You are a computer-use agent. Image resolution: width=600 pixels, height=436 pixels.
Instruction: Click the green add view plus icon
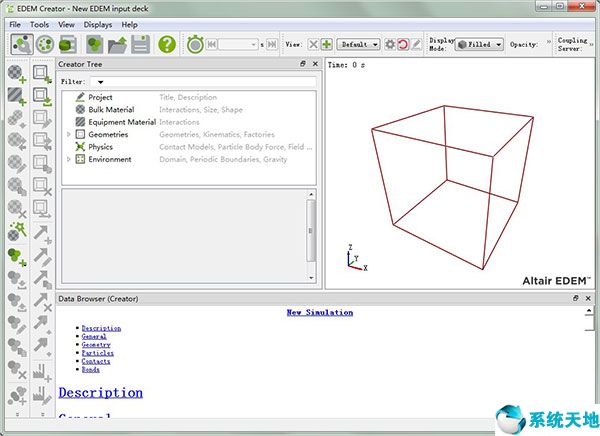tap(326, 44)
